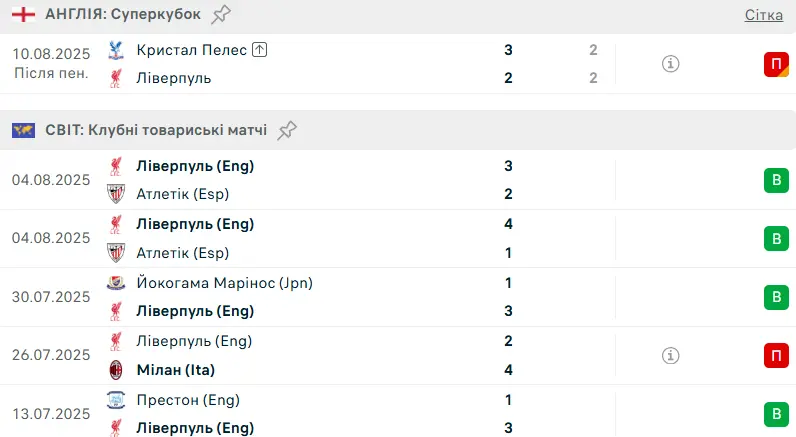Click the Йокогама Марінос (Jpn) team name

pyautogui.click(x=224, y=283)
